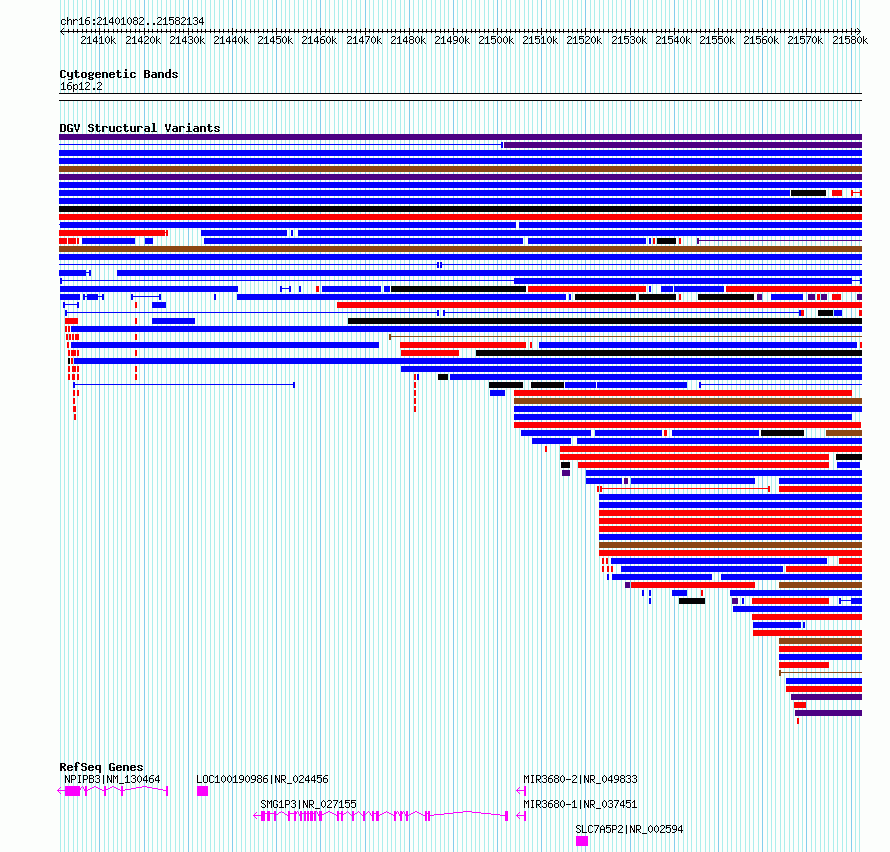This screenshot has width=890, height=852.
Task: Click the 21500k ruler tick label
Action: (496, 40)
